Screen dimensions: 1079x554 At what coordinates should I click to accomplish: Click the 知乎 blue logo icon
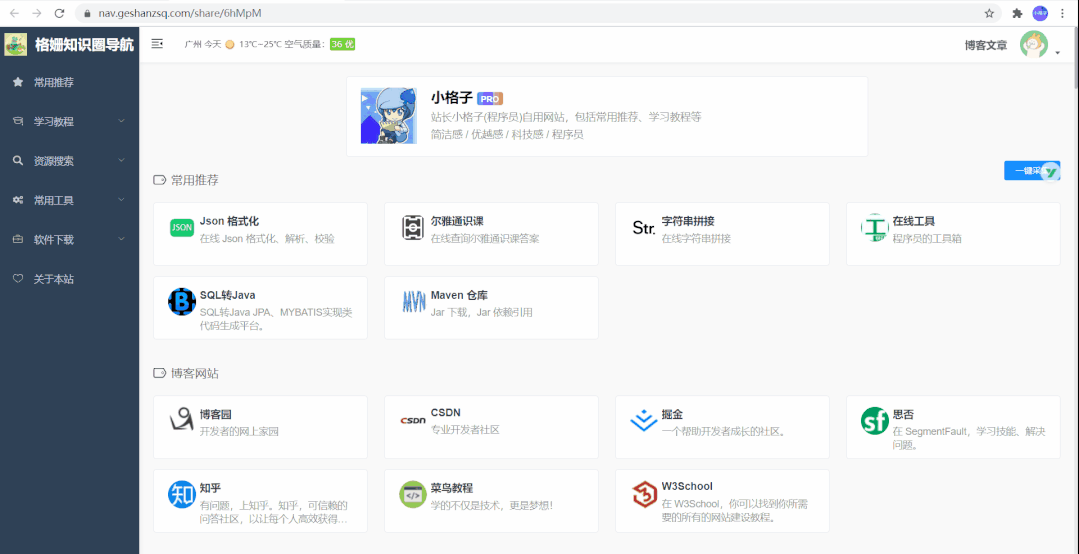click(182, 494)
